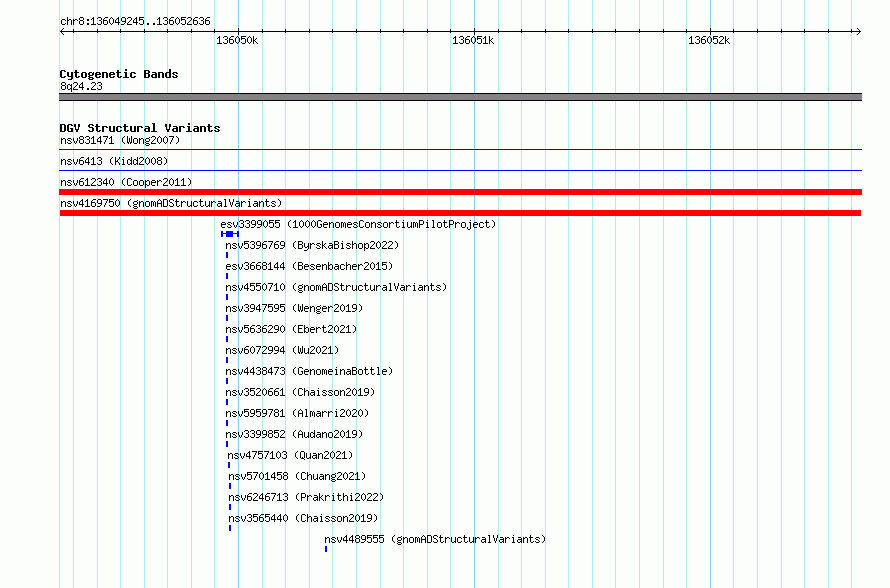Viewport: 890px width, 588px height.
Task: Click the gray 8q24.23 cytogenetic band bar
Action: [x=460, y=97]
